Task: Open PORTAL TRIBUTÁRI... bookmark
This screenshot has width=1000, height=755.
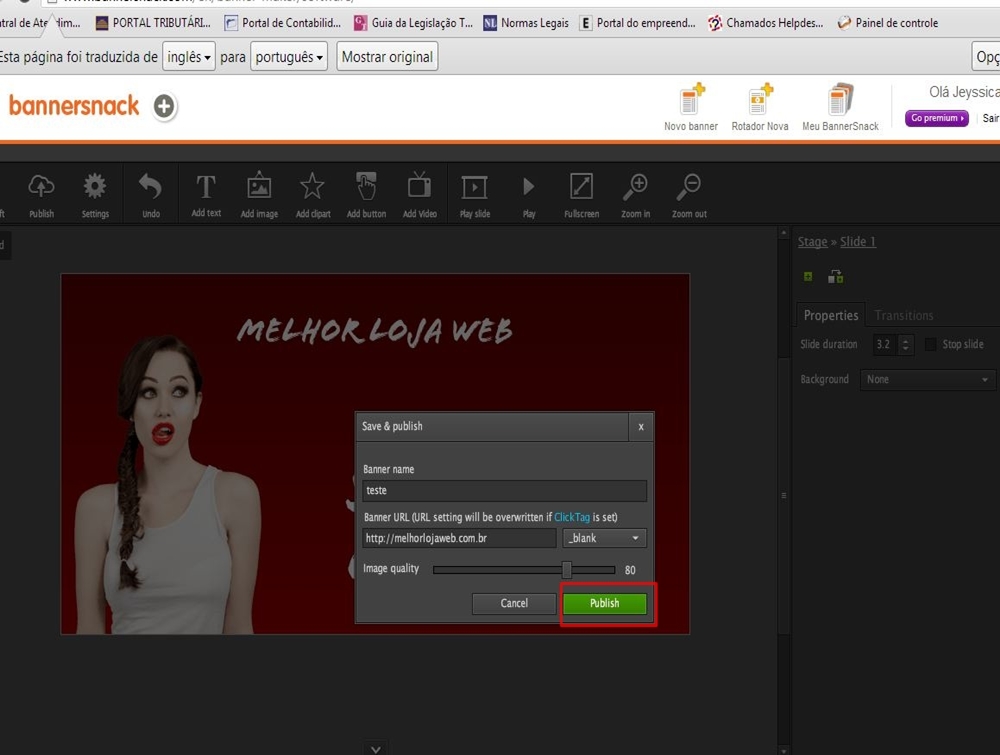Action: click(153, 23)
